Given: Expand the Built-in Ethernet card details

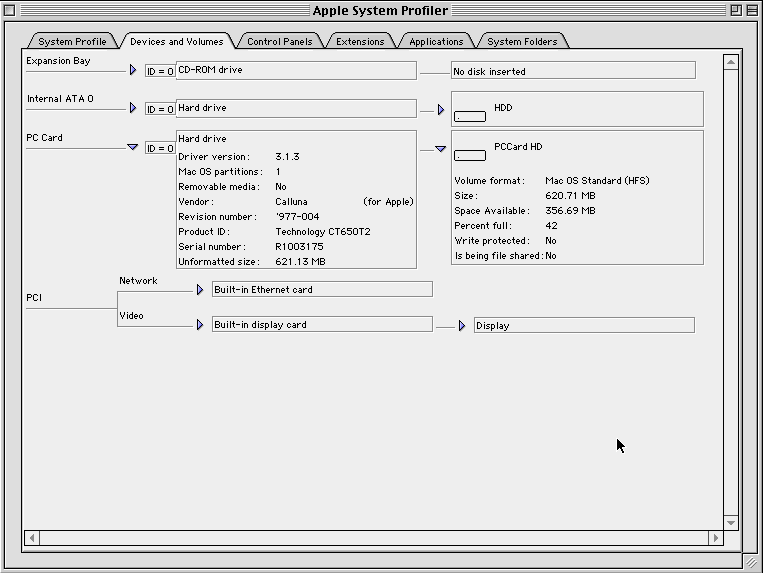Looking at the screenshot, I should click(x=200, y=290).
